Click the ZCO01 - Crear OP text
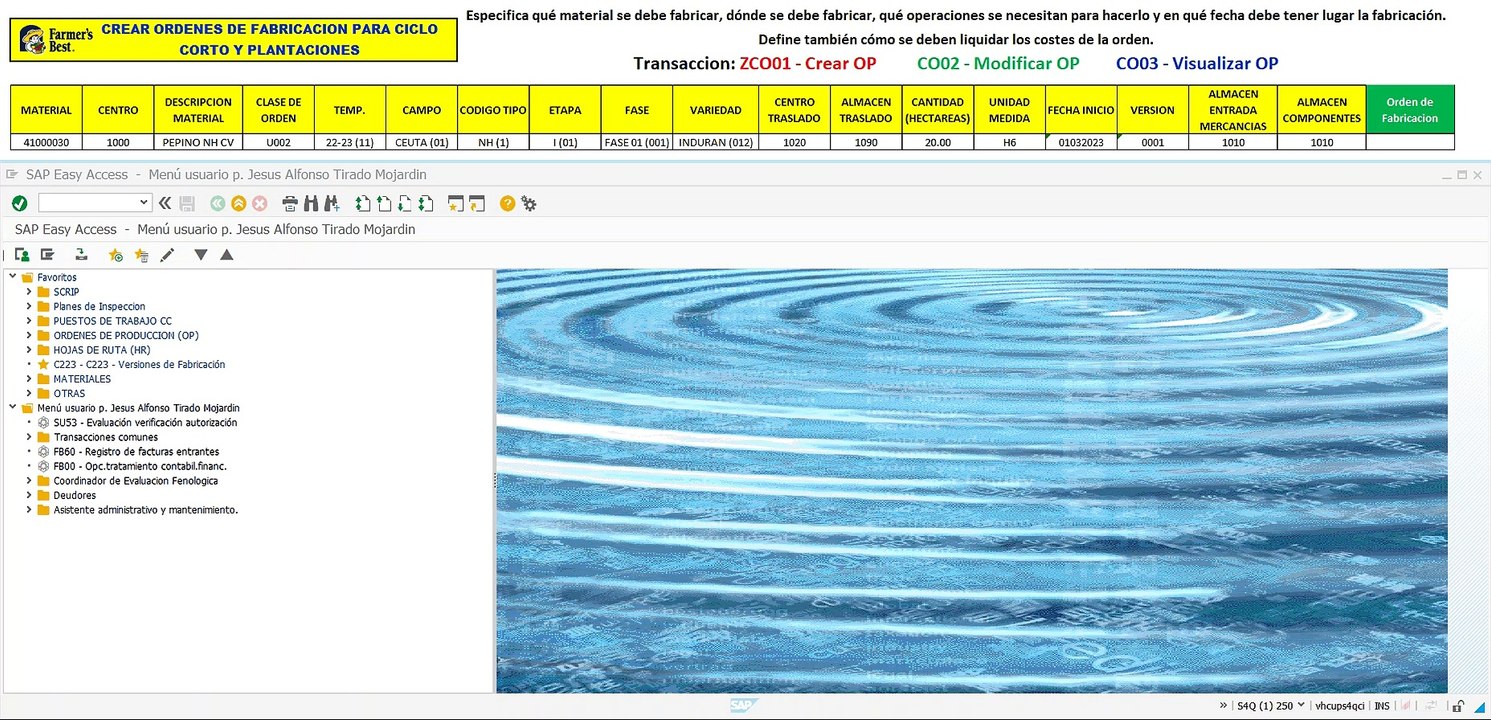 [808, 63]
